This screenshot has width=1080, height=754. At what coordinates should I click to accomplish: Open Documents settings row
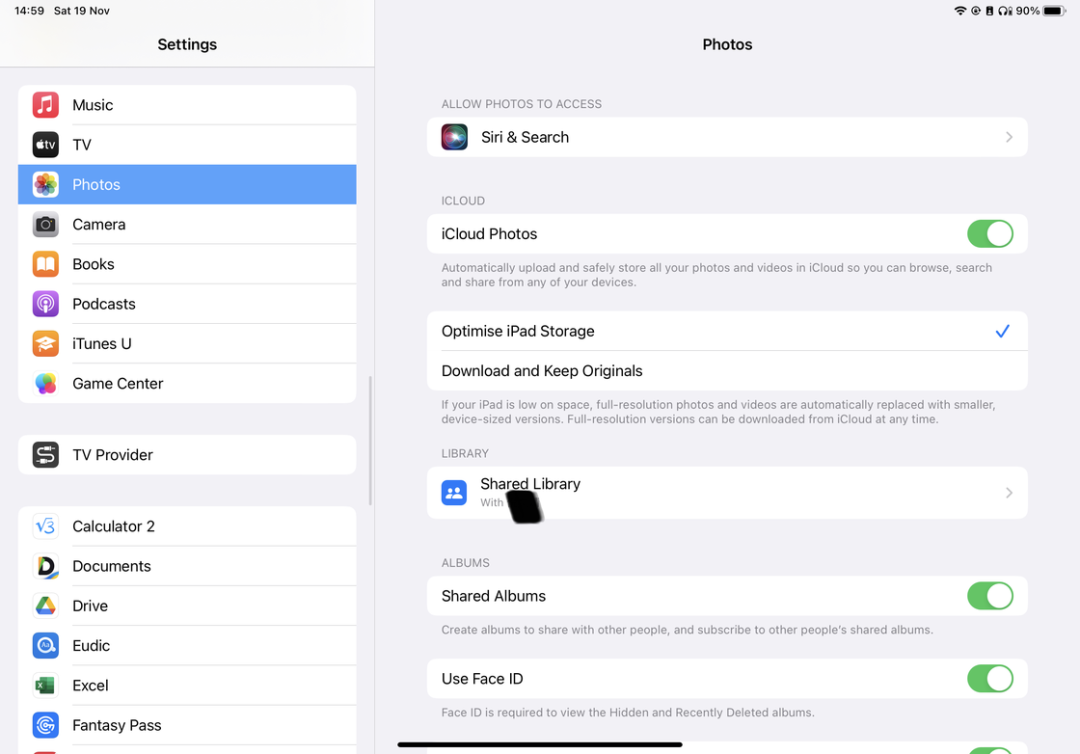click(x=187, y=566)
